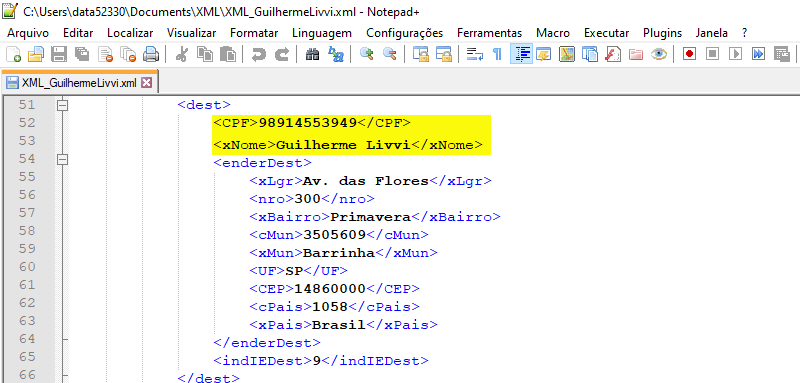Click the name Guilherme Livvi
Viewport: 800px width, 383px height.
point(343,145)
